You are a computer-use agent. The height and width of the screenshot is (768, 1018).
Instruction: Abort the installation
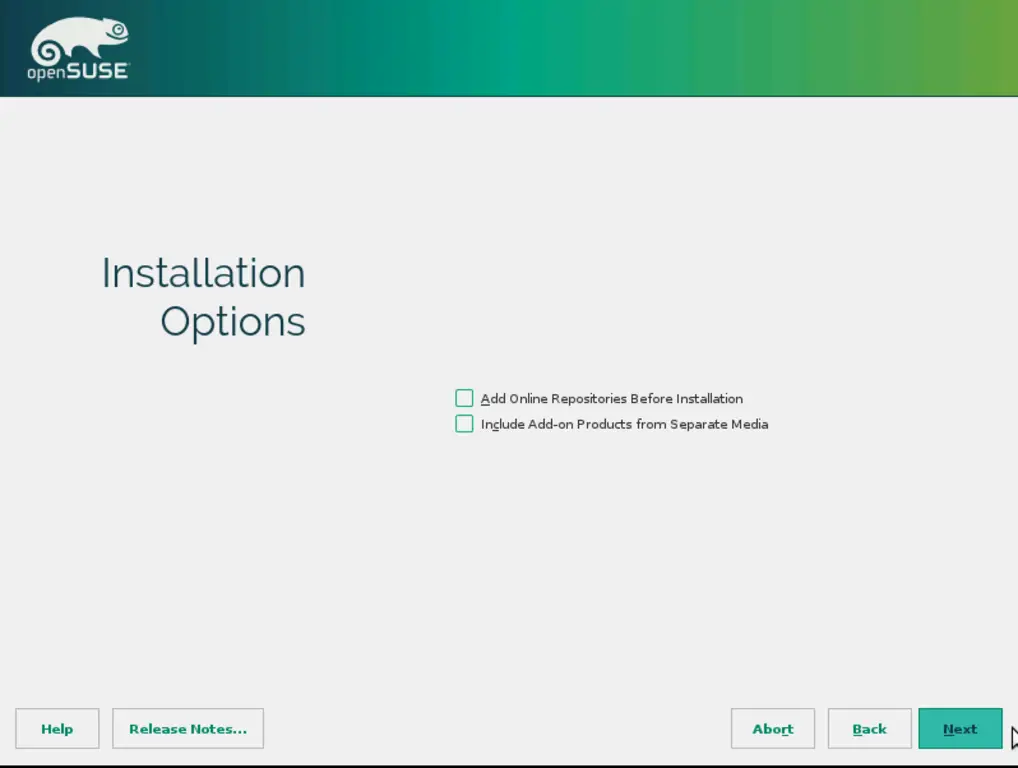click(x=773, y=728)
